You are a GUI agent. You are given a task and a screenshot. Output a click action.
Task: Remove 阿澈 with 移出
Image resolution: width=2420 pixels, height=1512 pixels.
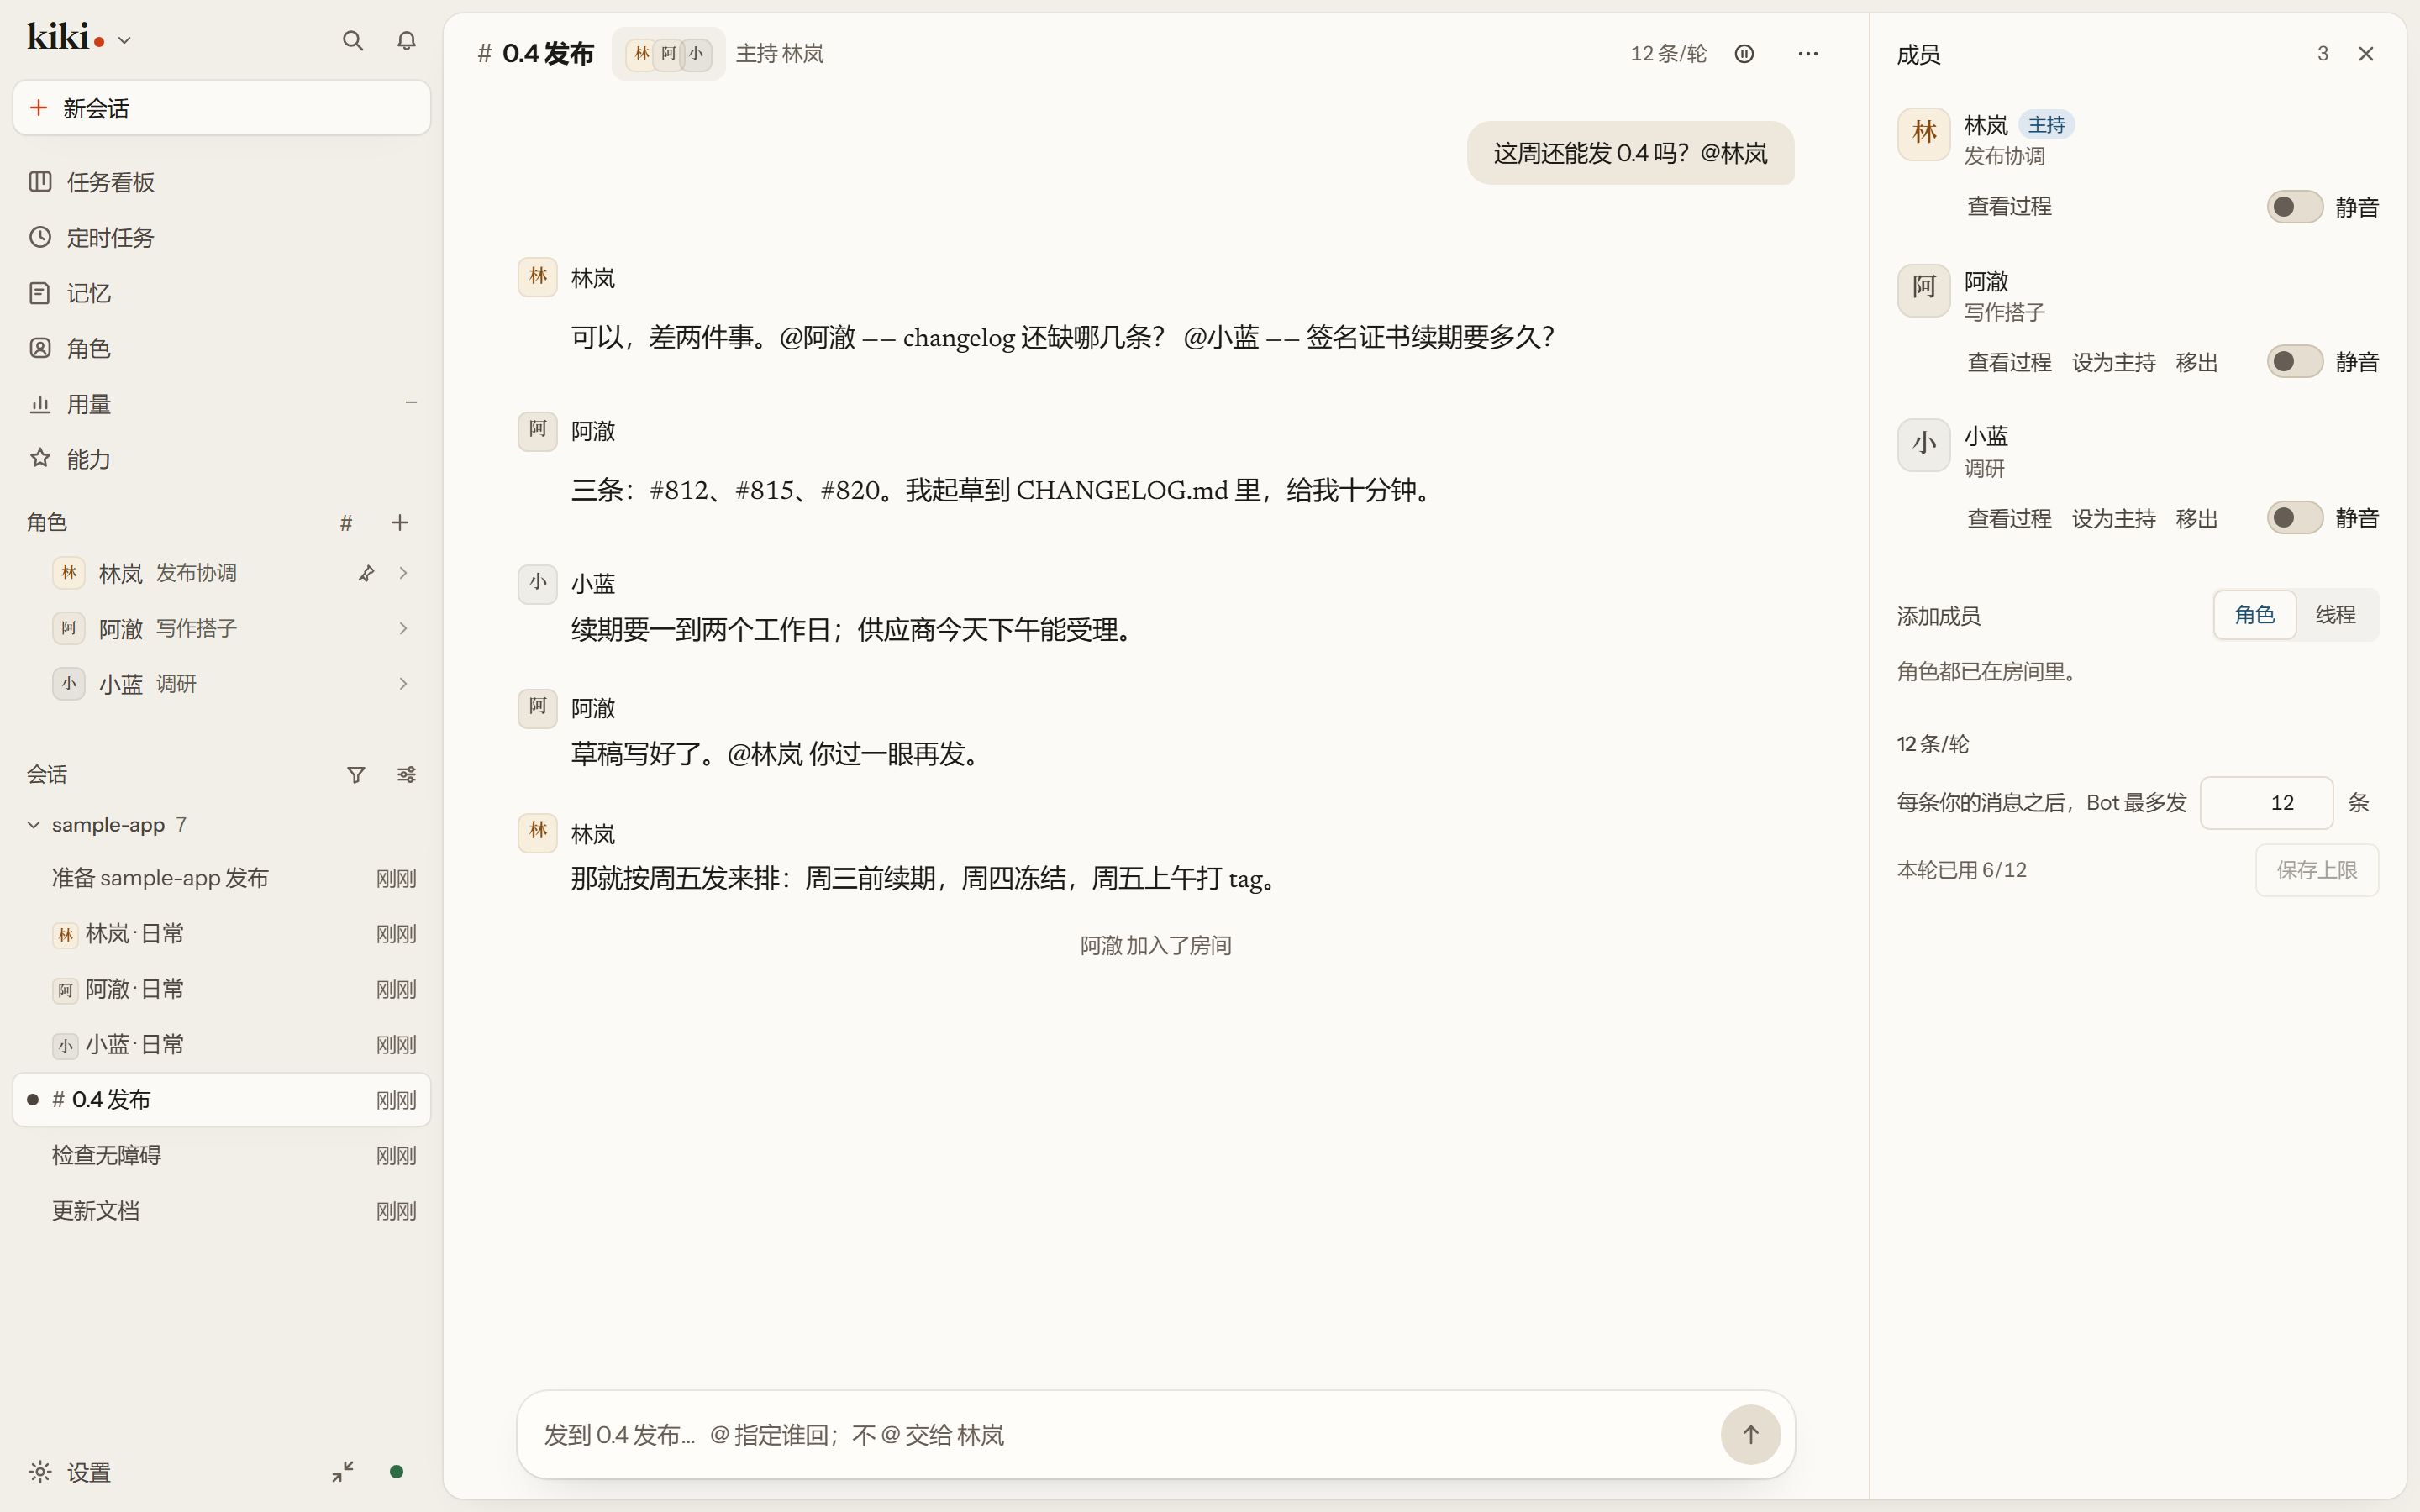tap(2196, 362)
